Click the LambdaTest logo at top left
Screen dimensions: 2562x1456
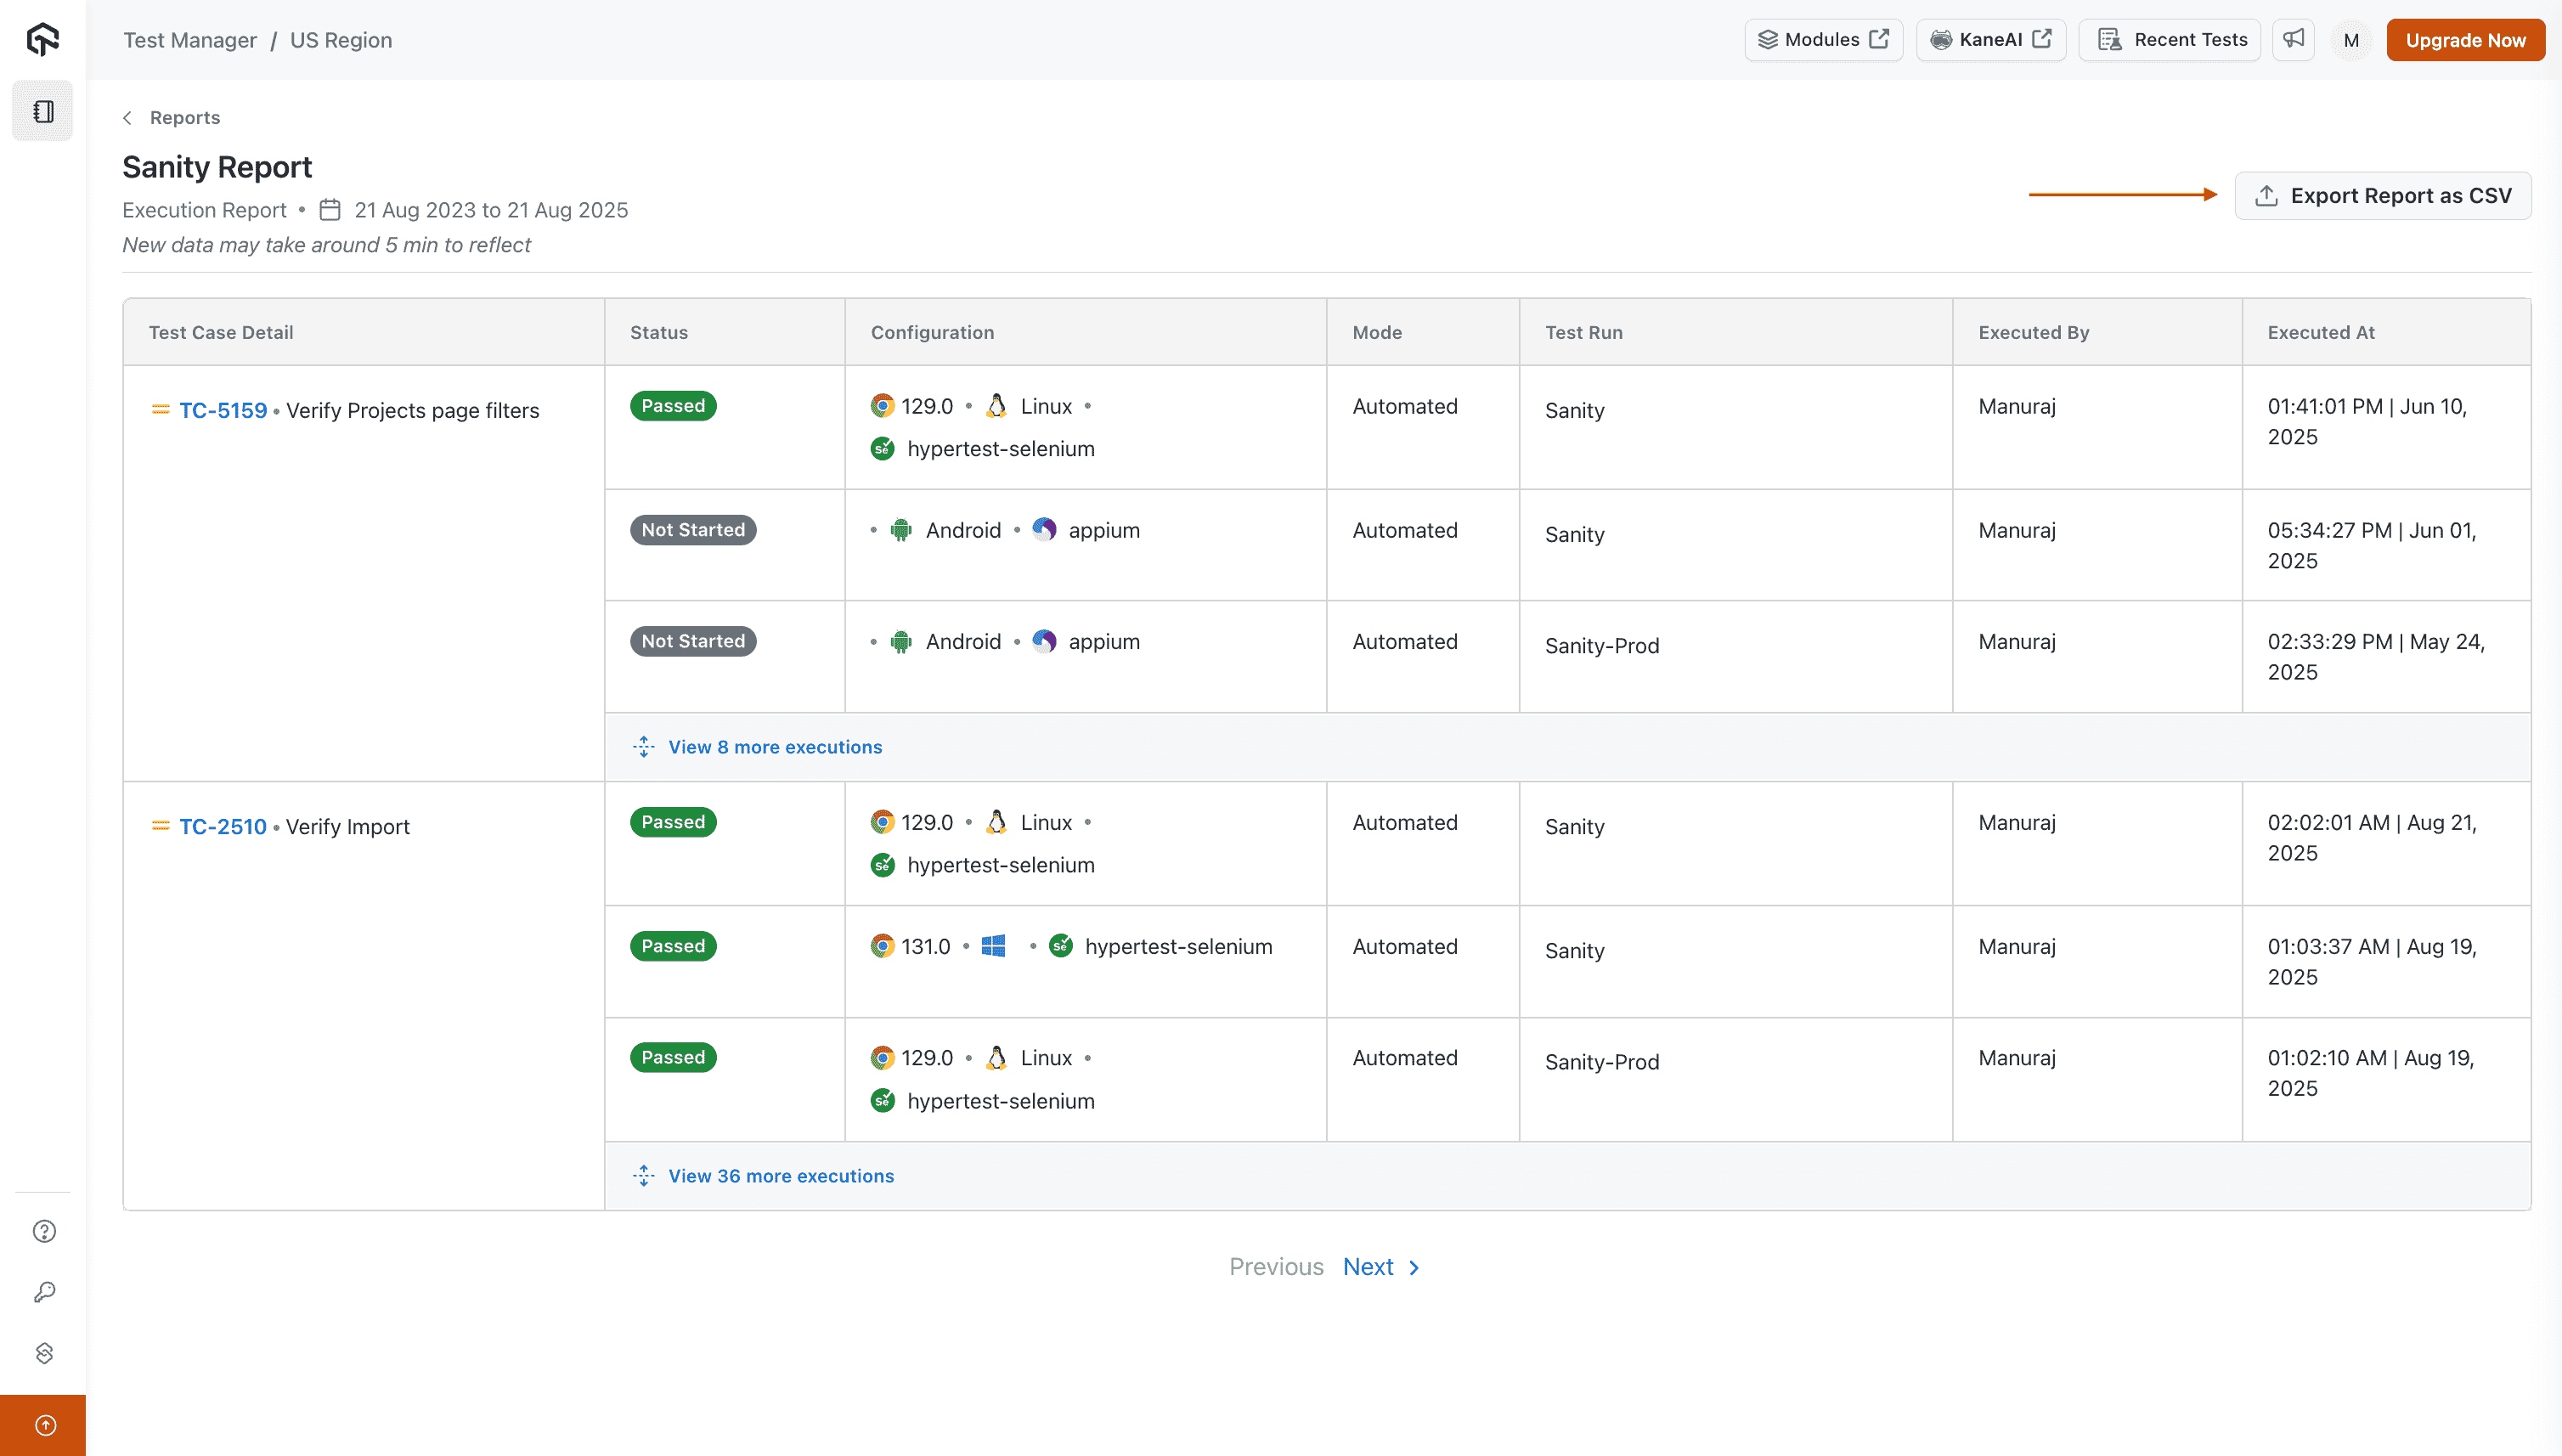pyautogui.click(x=42, y=39)
